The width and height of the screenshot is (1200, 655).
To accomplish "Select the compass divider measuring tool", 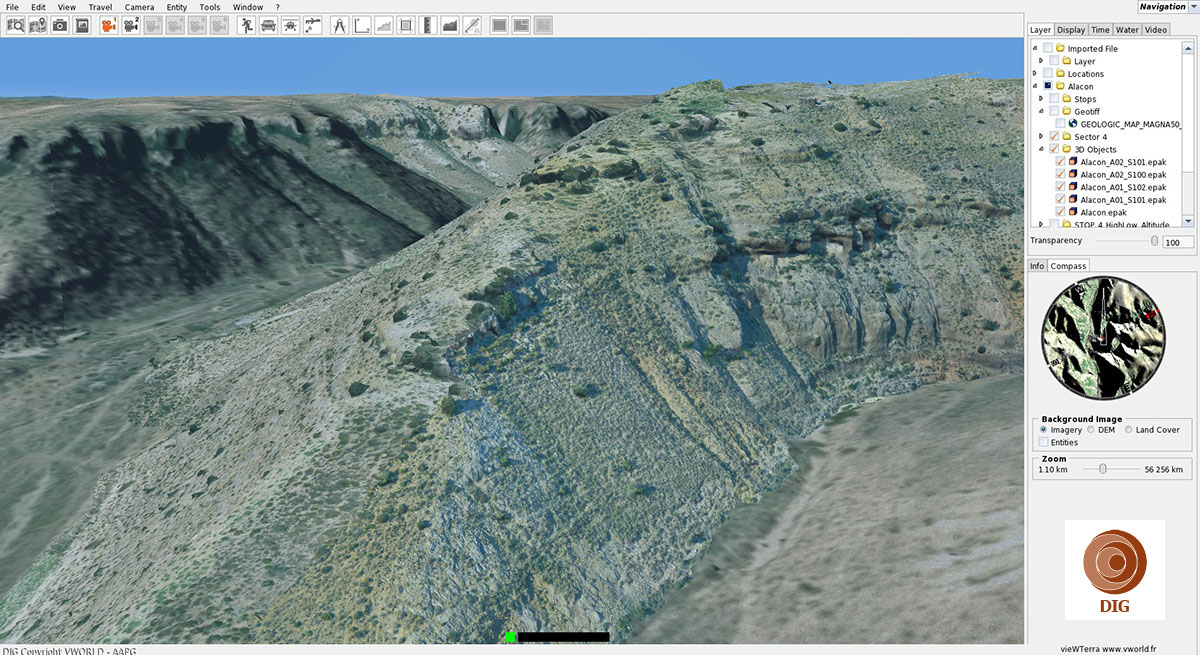I will coord(340,25).
